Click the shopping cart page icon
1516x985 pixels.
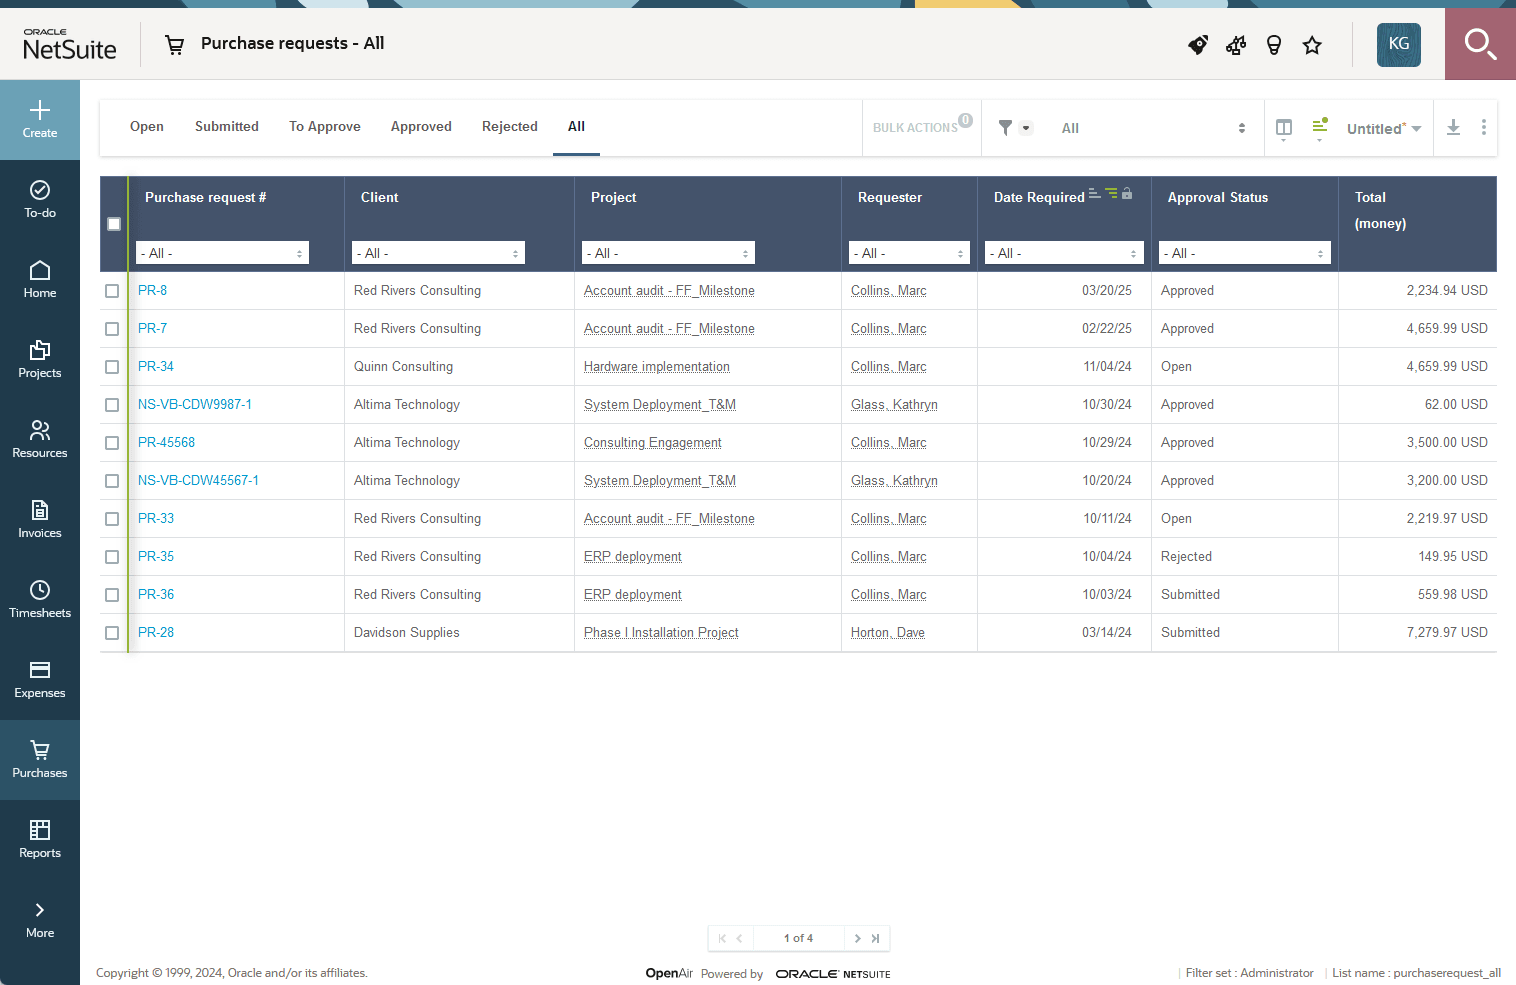[175, 45]
